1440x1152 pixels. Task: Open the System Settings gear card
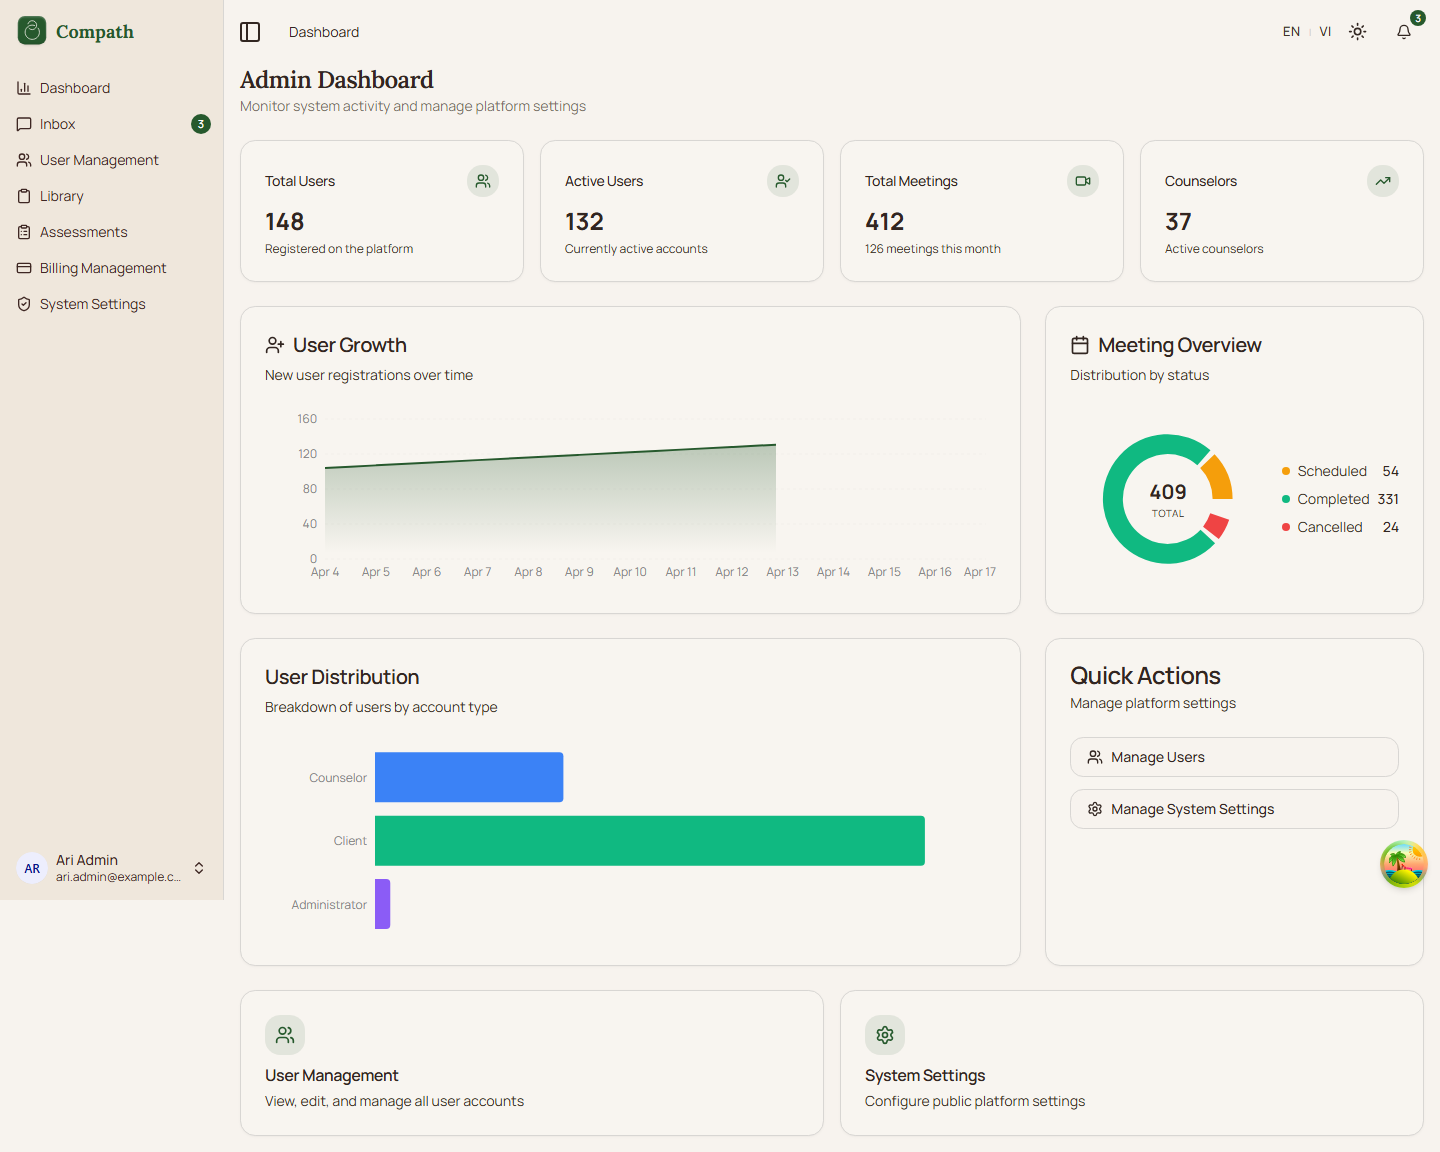click(1131, 1062)
